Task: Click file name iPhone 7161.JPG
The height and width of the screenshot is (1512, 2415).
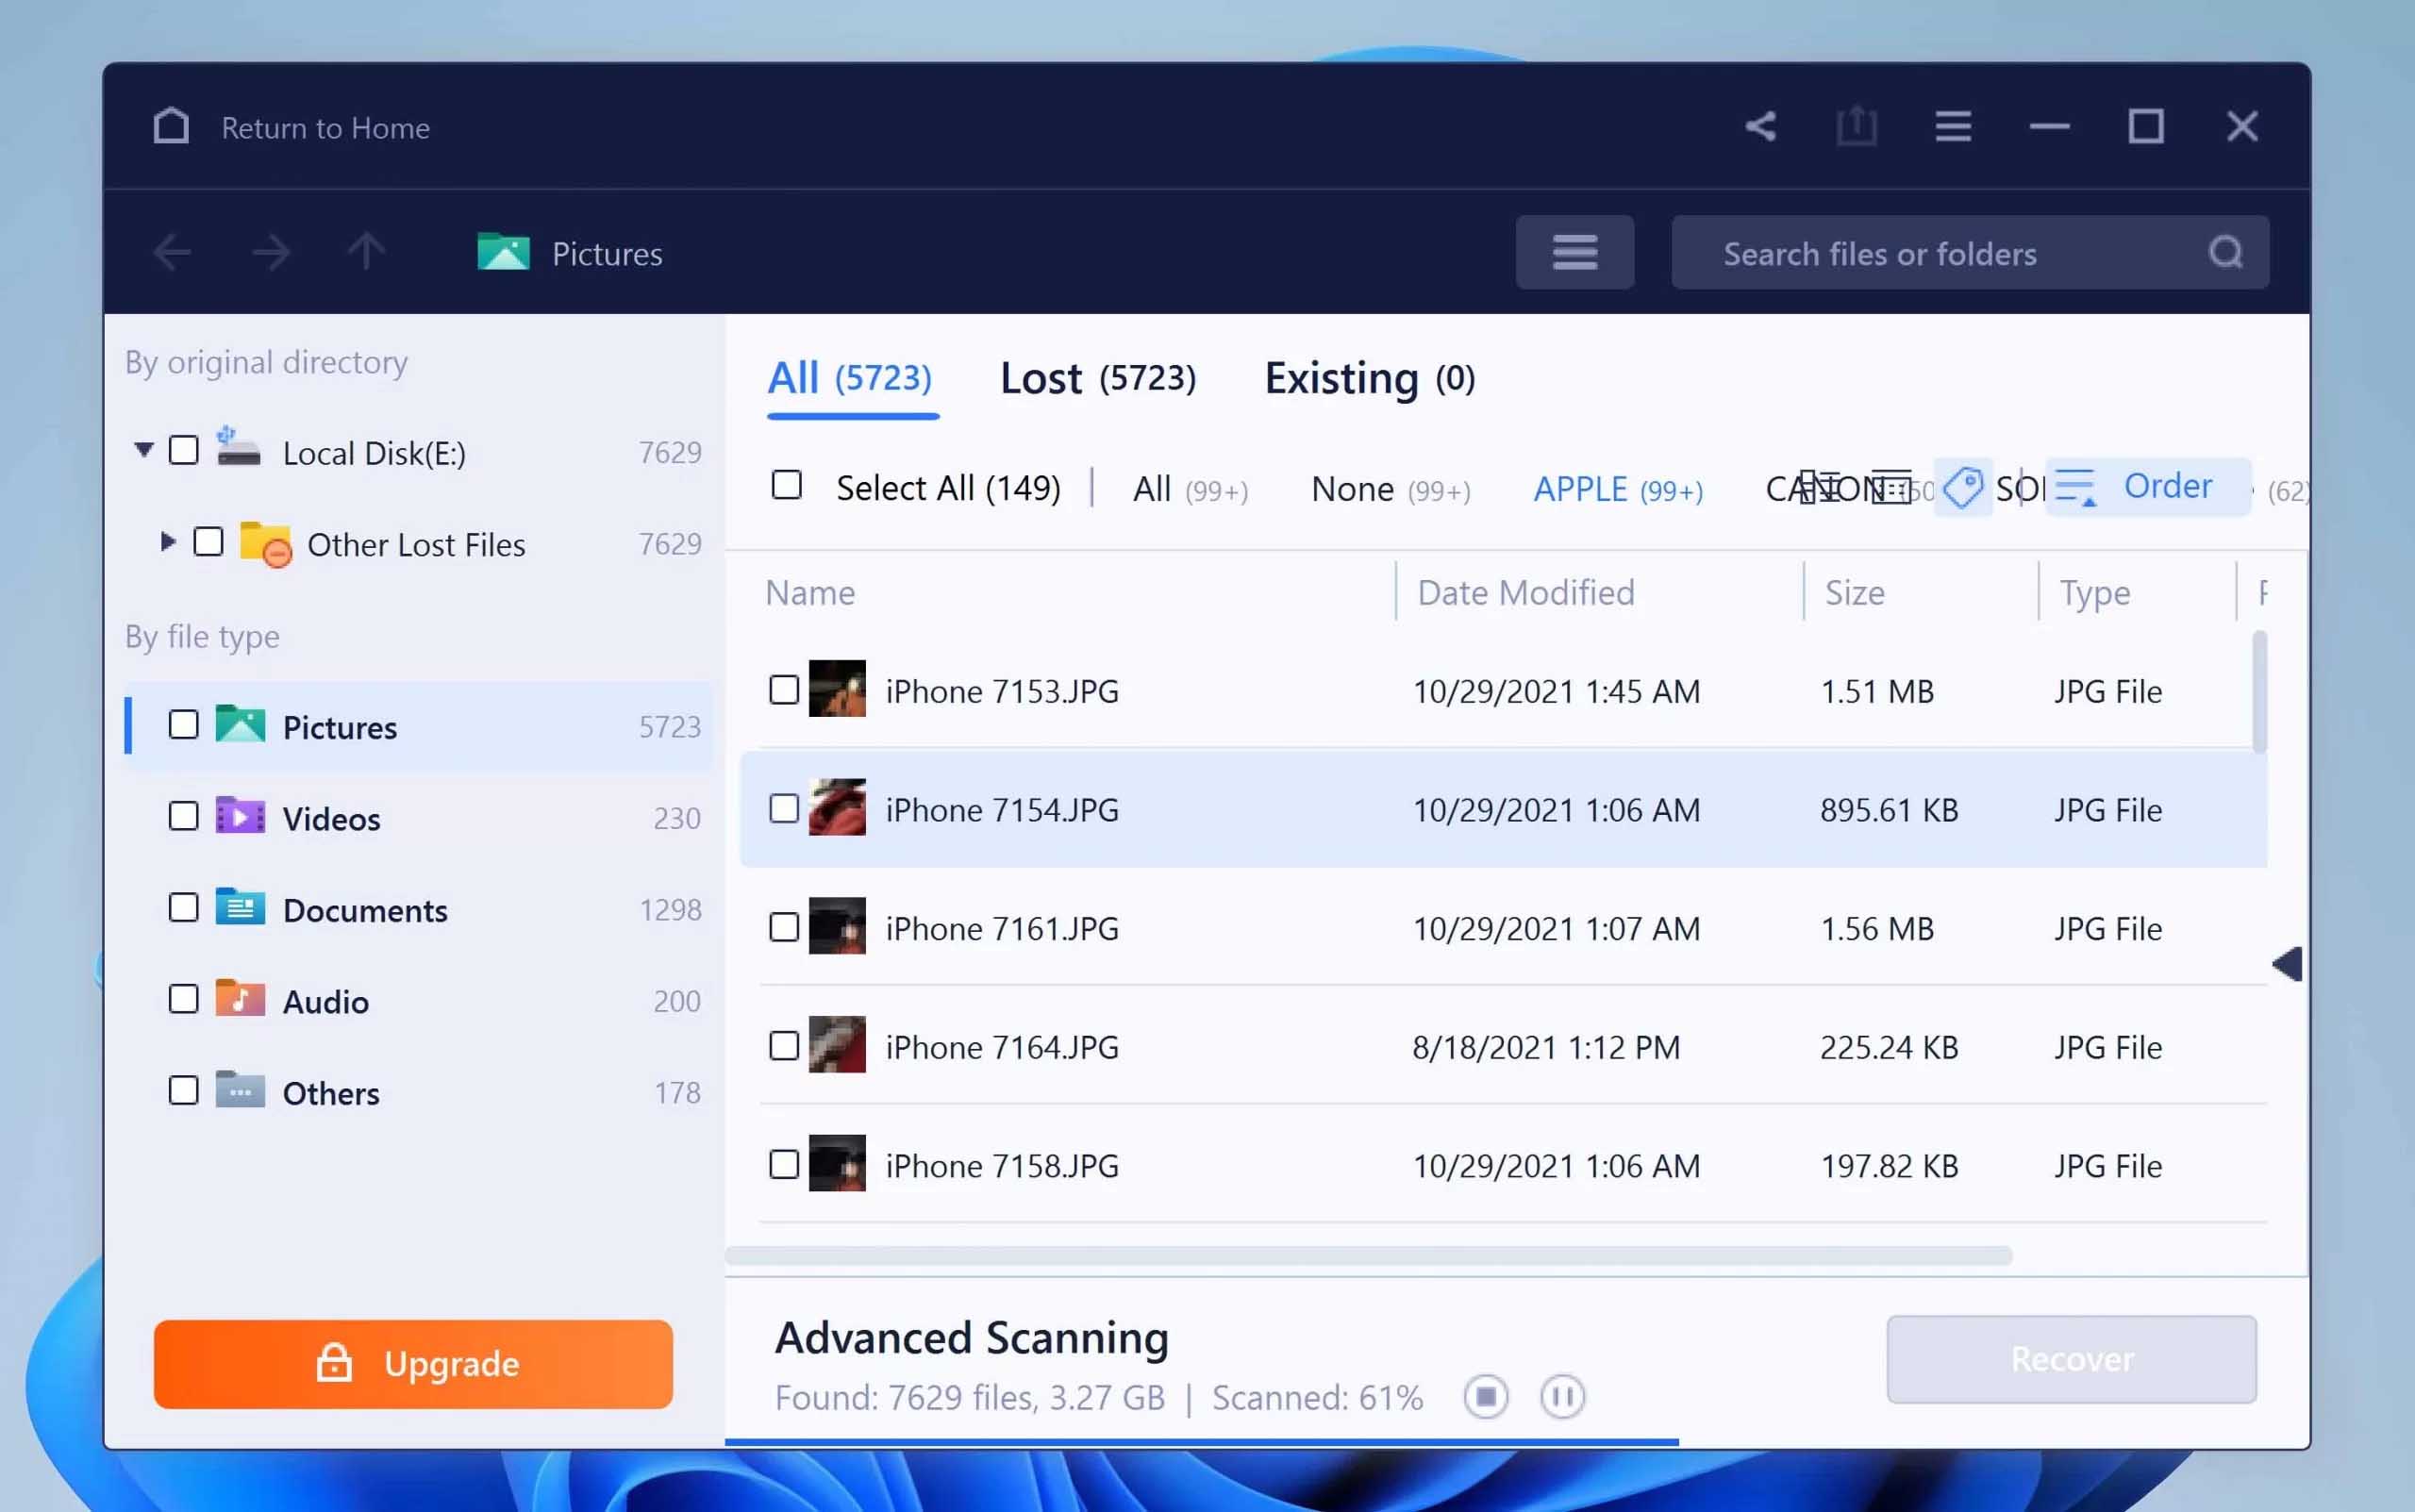Action: coord(1002,929)
